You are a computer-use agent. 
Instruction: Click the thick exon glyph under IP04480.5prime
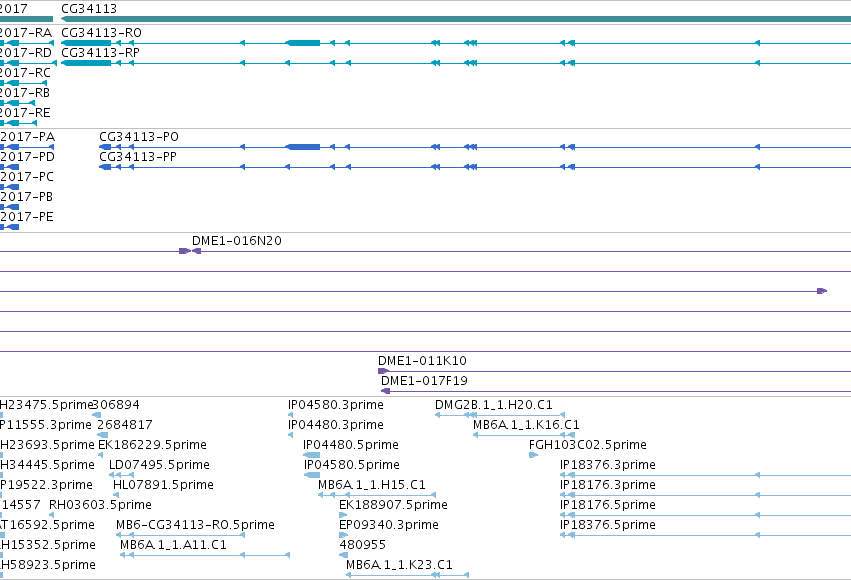coord(312,455)
